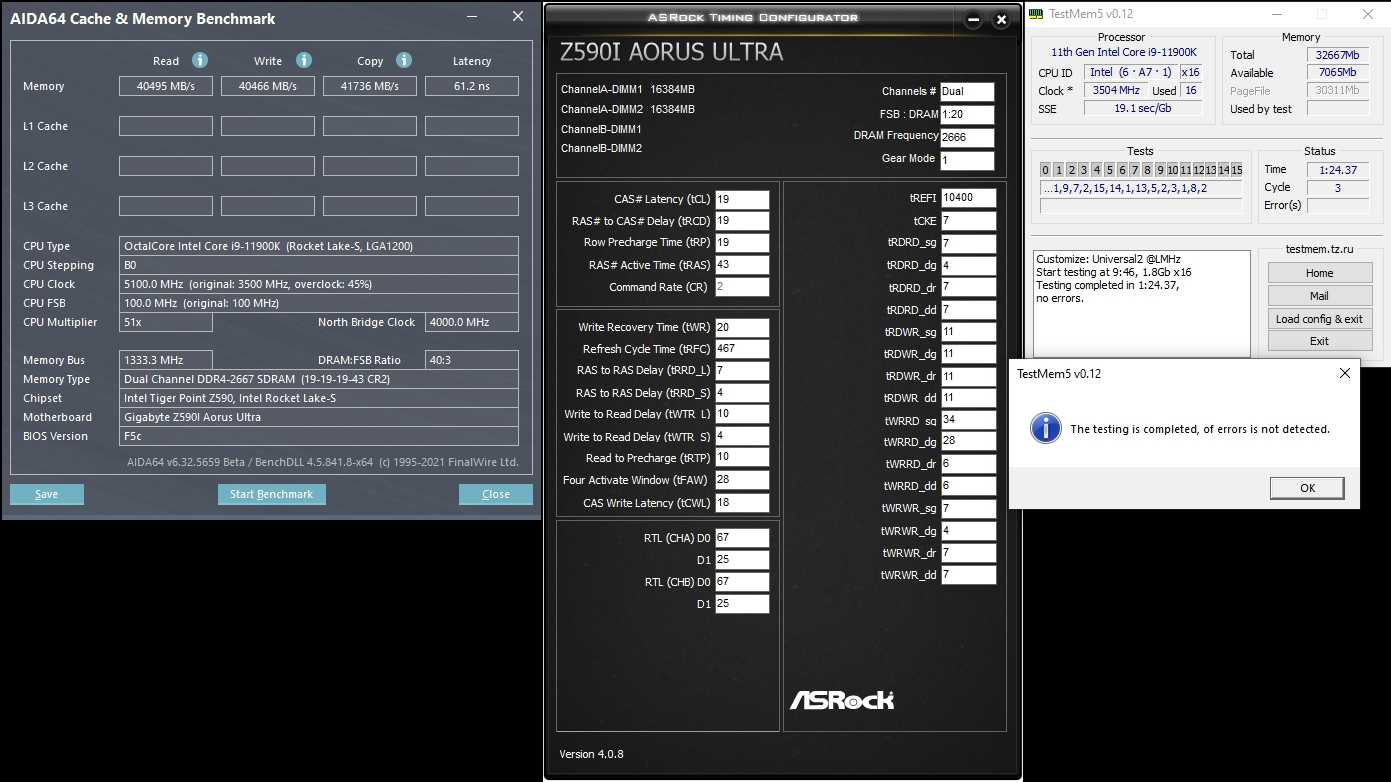Start Benchmark in AIDA64
Image resolution: width=1391 pixels, height=782 pixels.
[271, 494]
